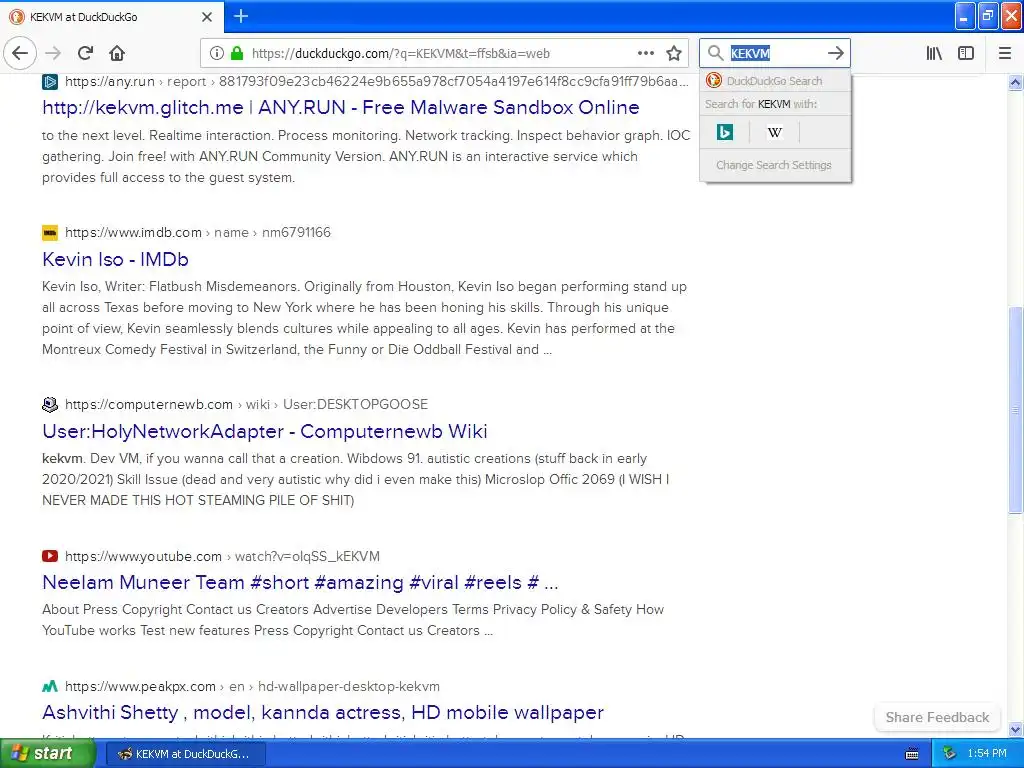Close the KEKVM at DuckDuckGo tab
1024x768 pixels.
coord(207,17)
